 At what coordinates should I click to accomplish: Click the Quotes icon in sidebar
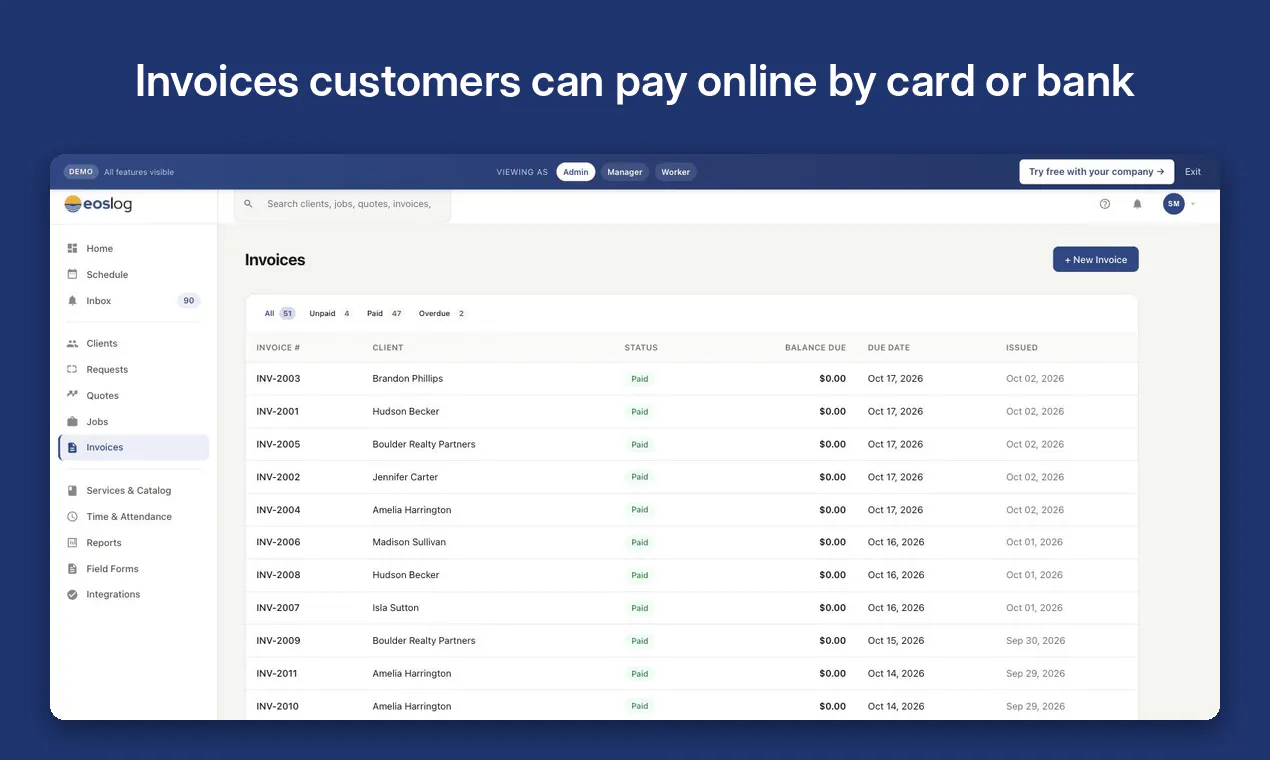pos(72,395)
